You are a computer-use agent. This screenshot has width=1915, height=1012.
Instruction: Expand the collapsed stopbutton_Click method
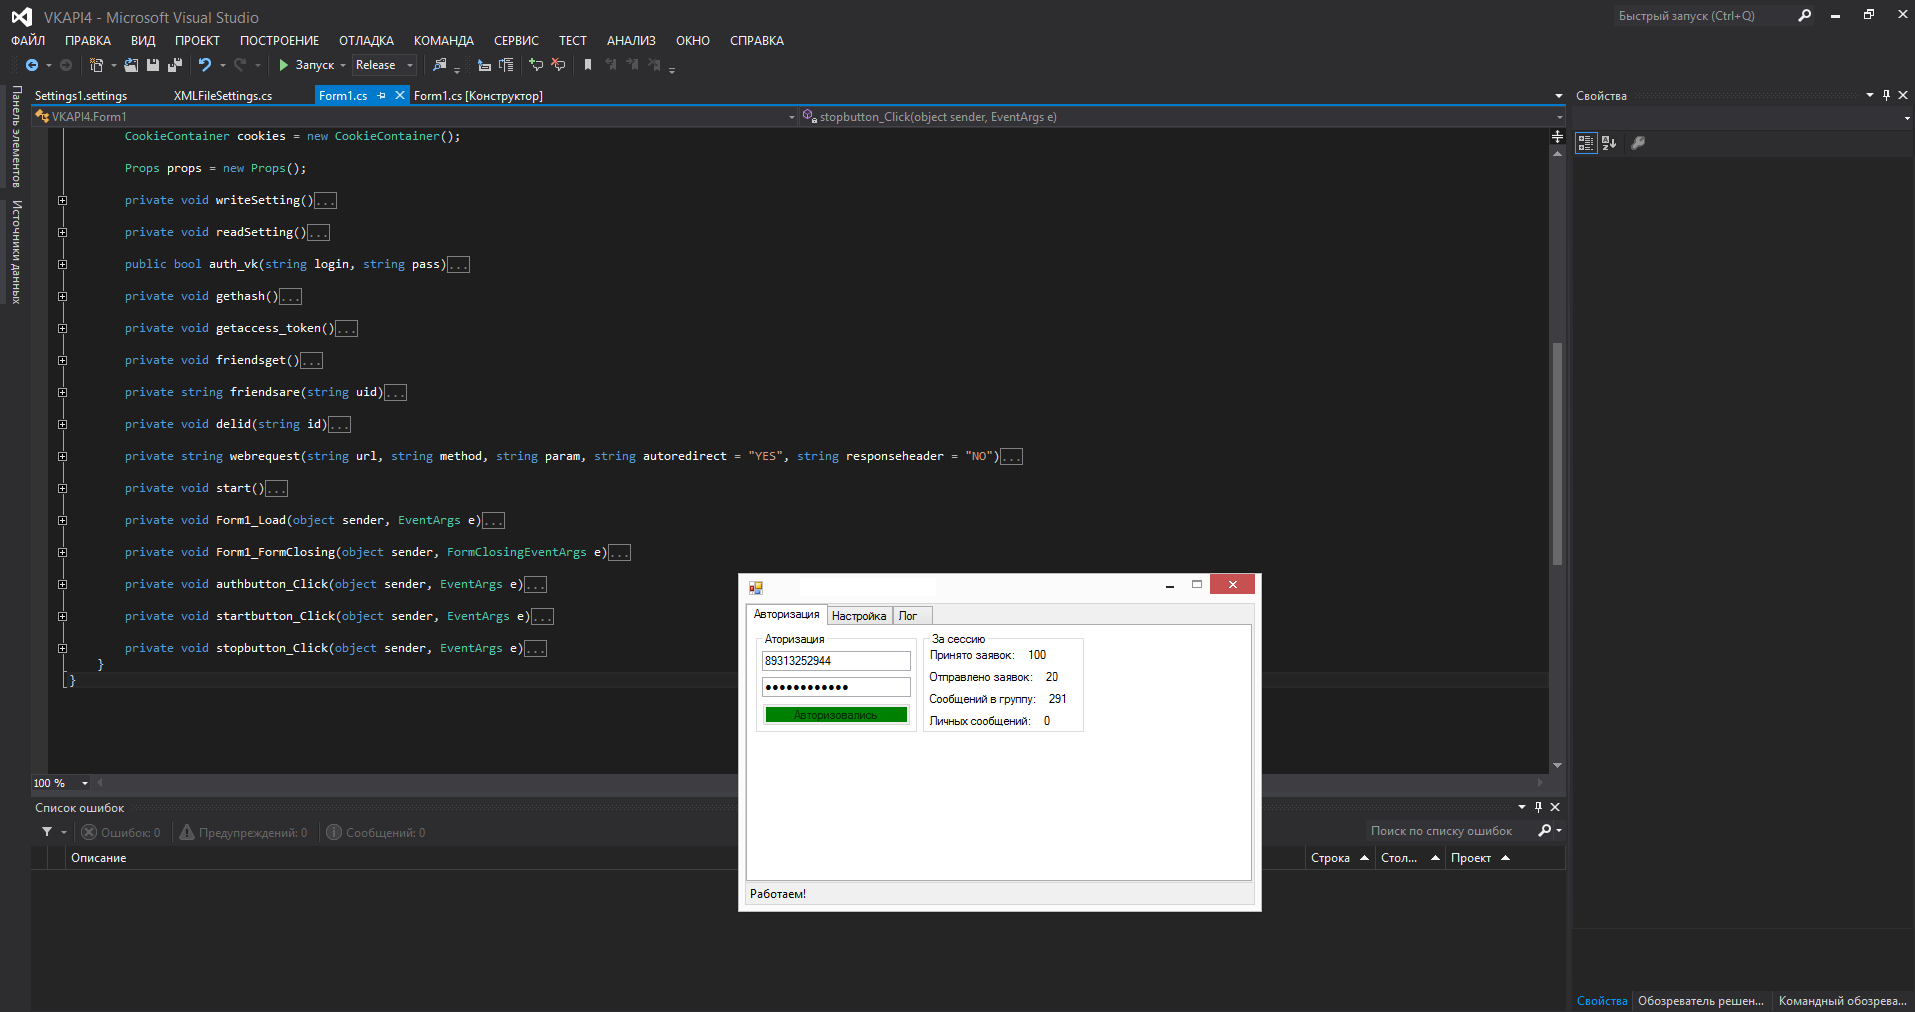pos(62,649)
